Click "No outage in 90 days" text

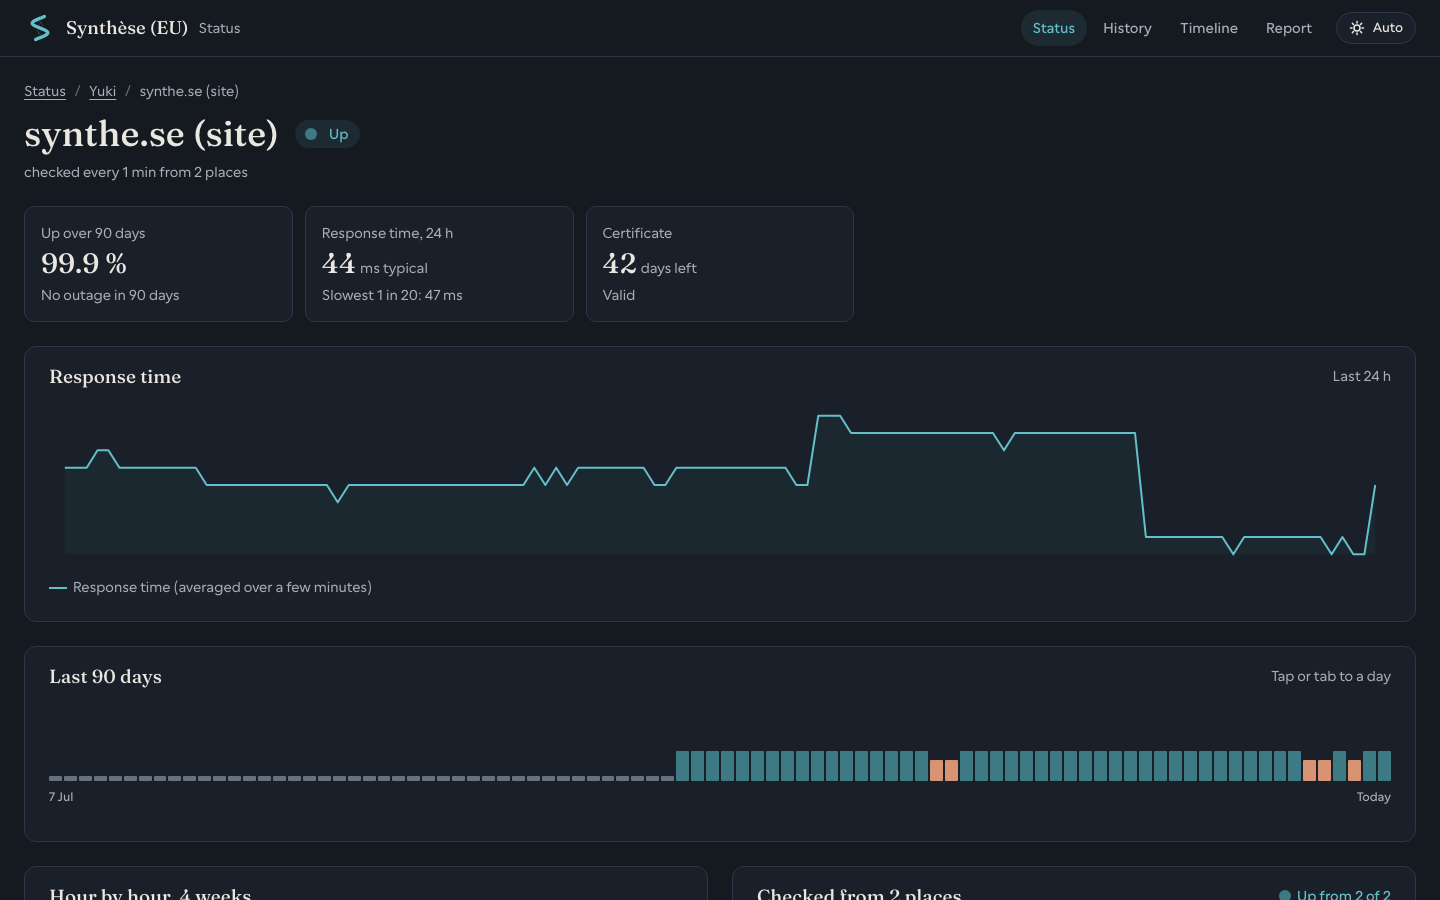(110, 295)
